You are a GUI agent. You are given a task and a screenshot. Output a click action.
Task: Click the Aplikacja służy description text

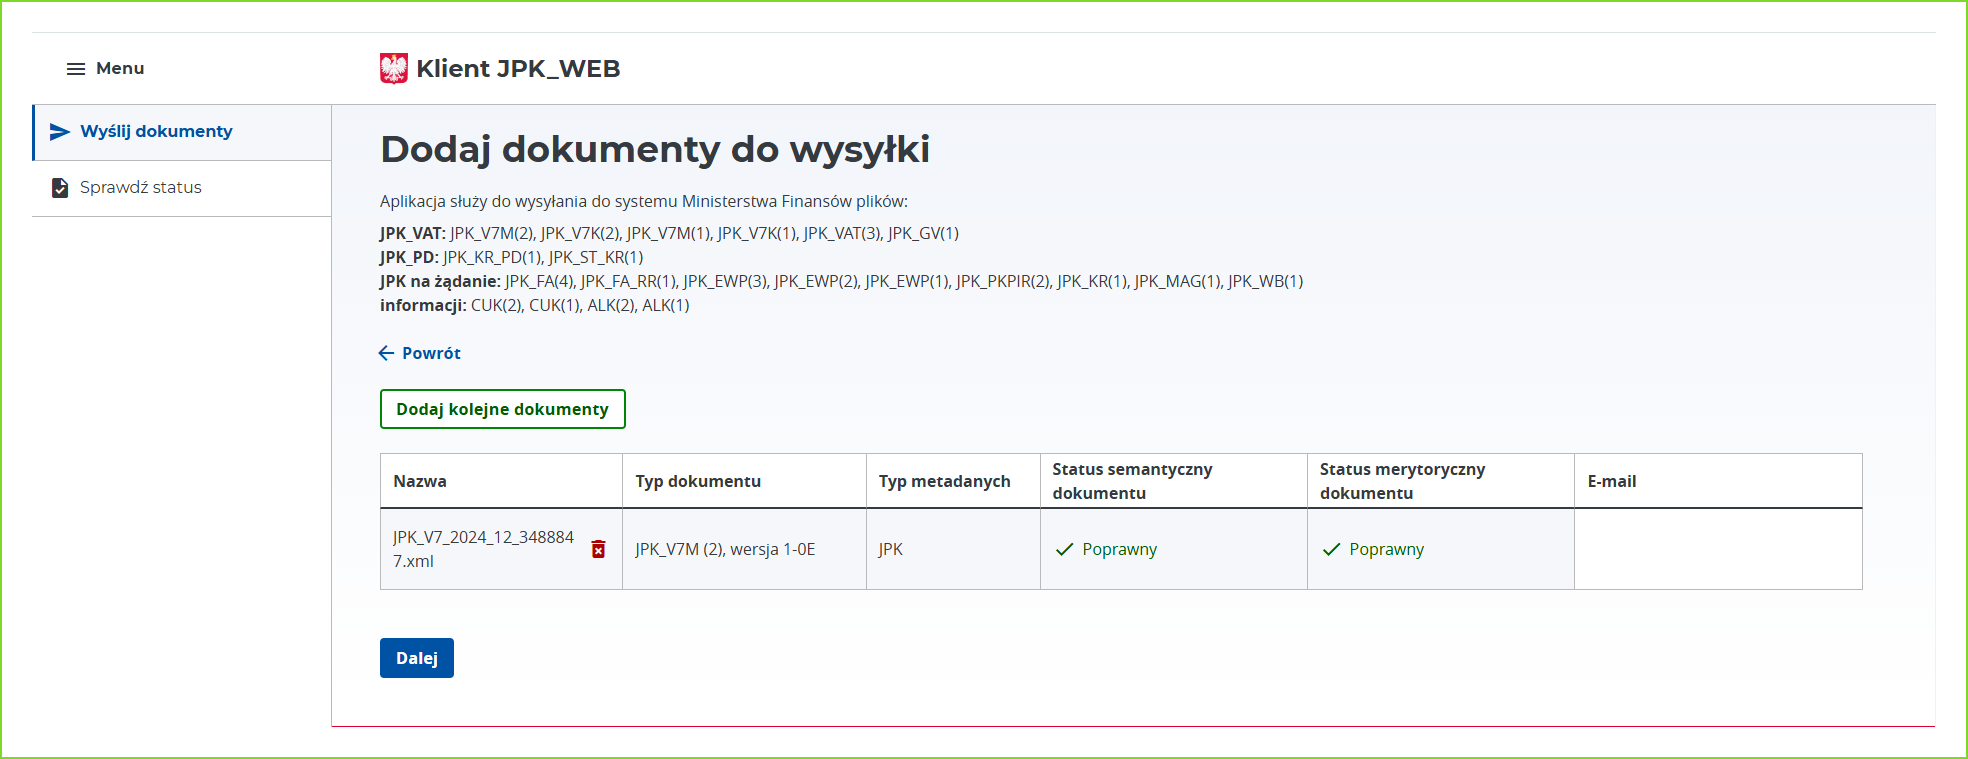pos(644,201)
